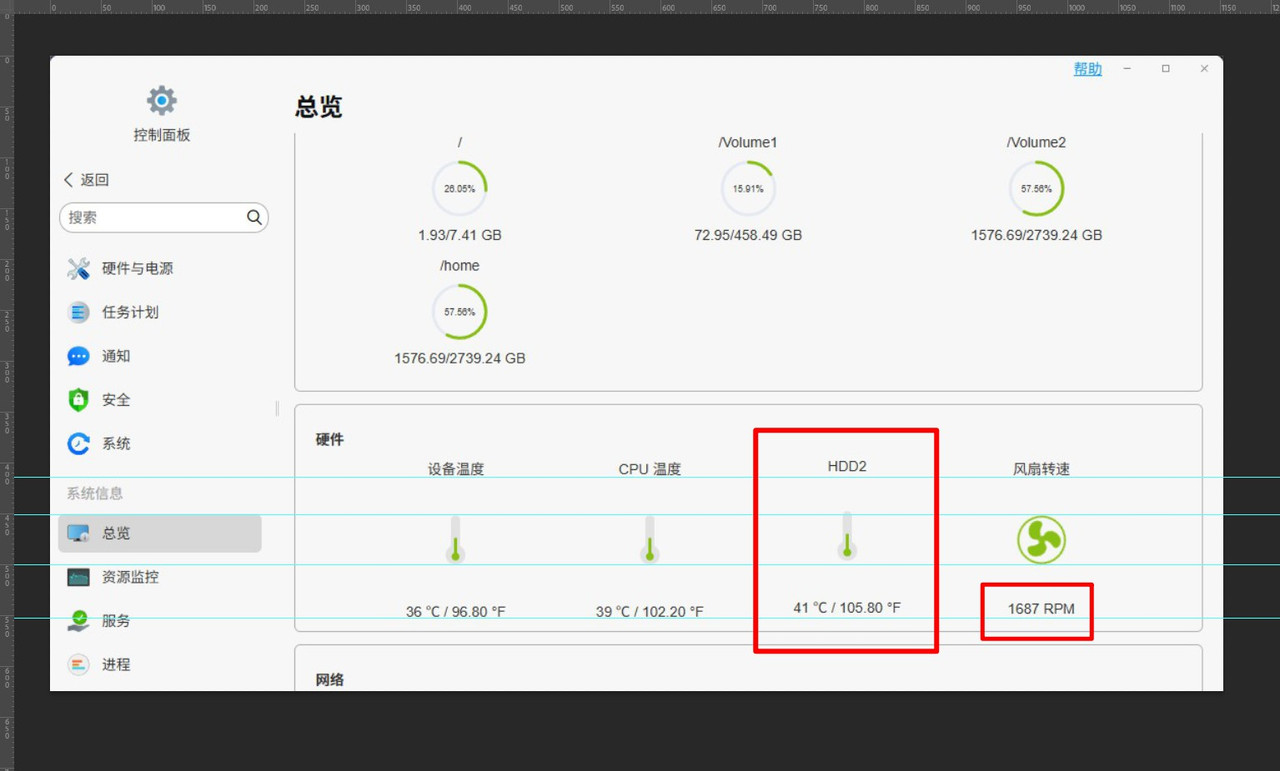Click the root volume 26.05% usage ring
Image resolution: width=1280 pixels, height=771 pixels.
coord(460,189)
